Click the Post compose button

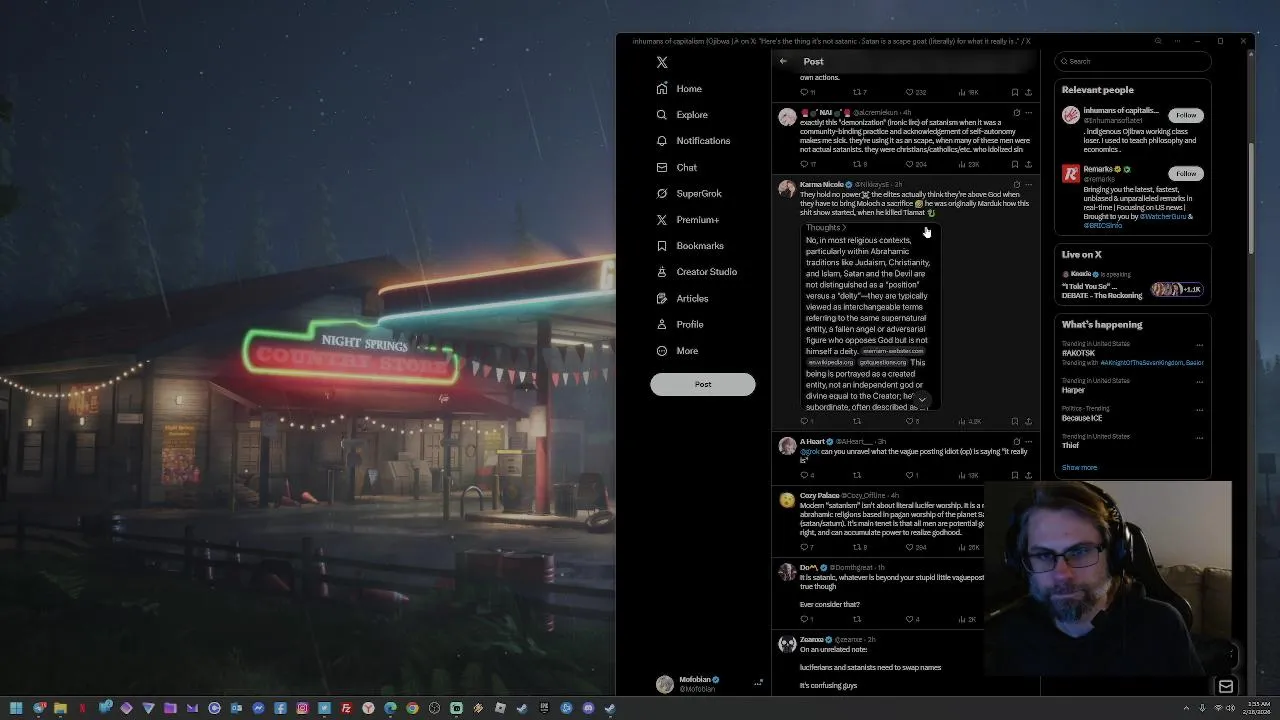click(703, 384)
